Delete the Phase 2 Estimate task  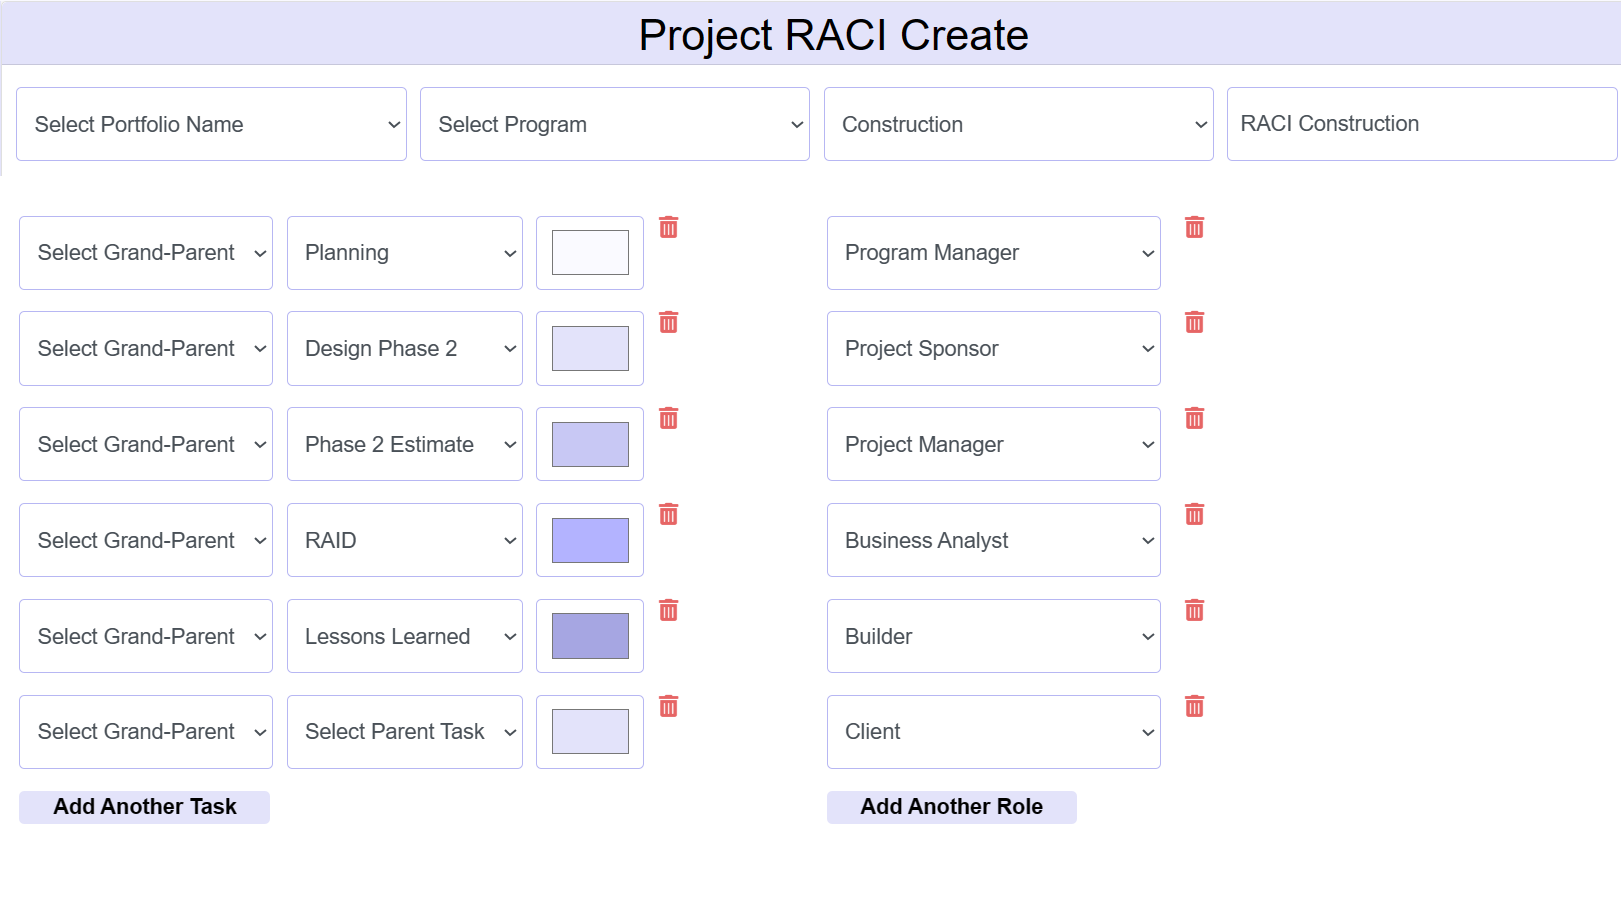(668, 418)
